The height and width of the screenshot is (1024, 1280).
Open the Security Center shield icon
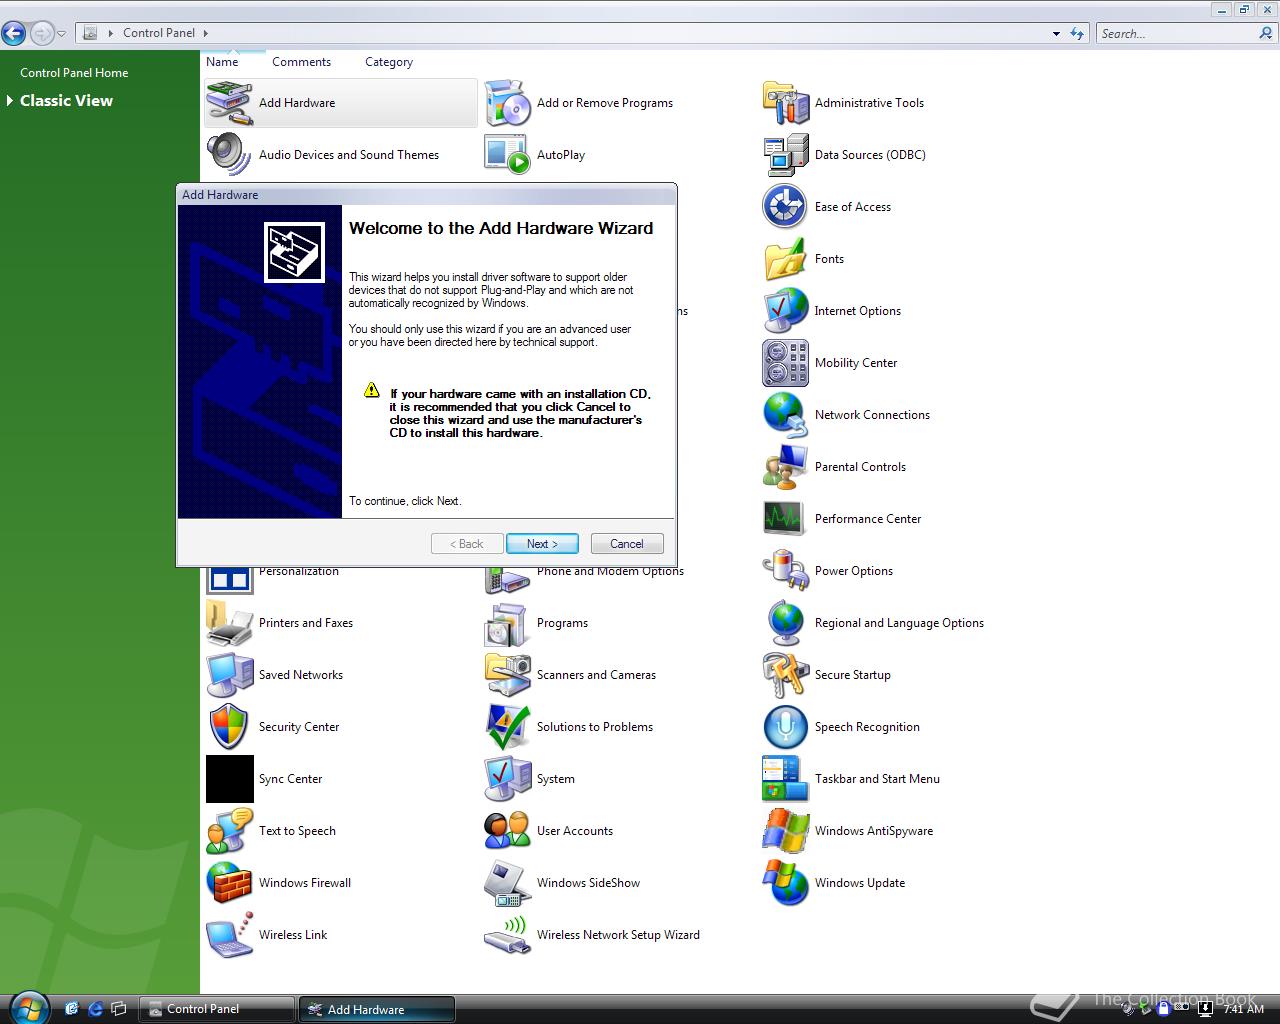click(x=229, y=727)
